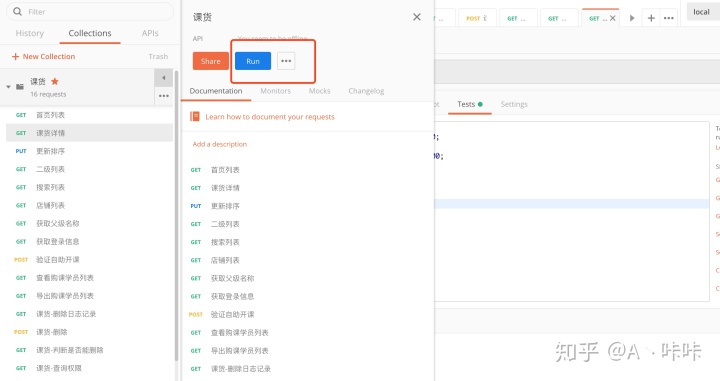Open 获取登录信息 request in the sidebar

[90, 241]
